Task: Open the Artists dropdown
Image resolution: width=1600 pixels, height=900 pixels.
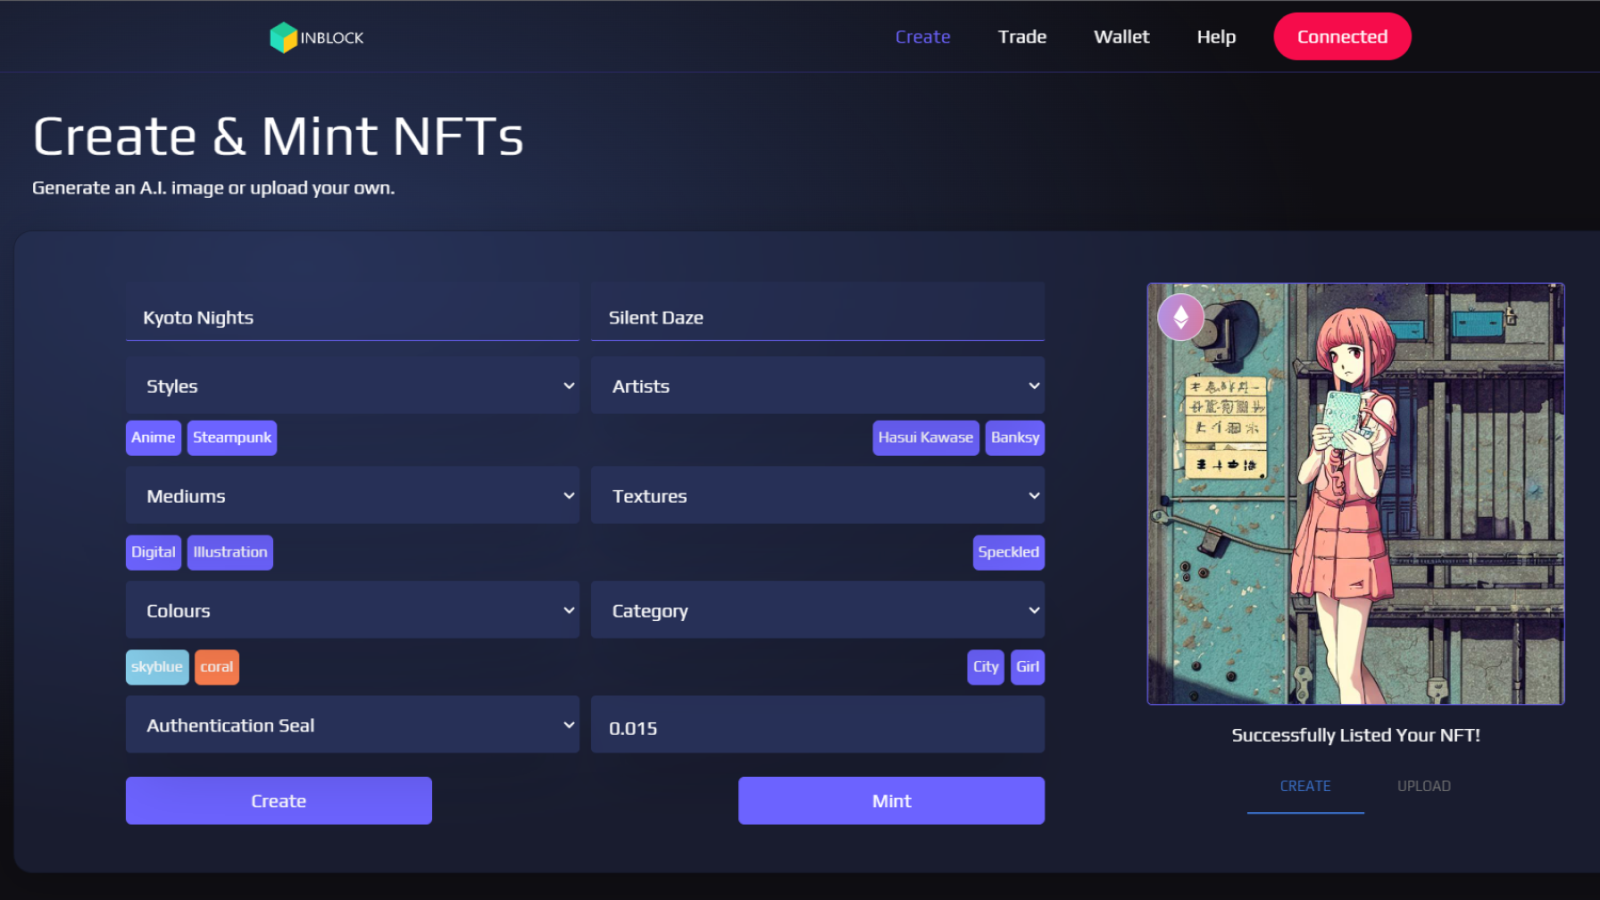Action: (x=817, y=386)
